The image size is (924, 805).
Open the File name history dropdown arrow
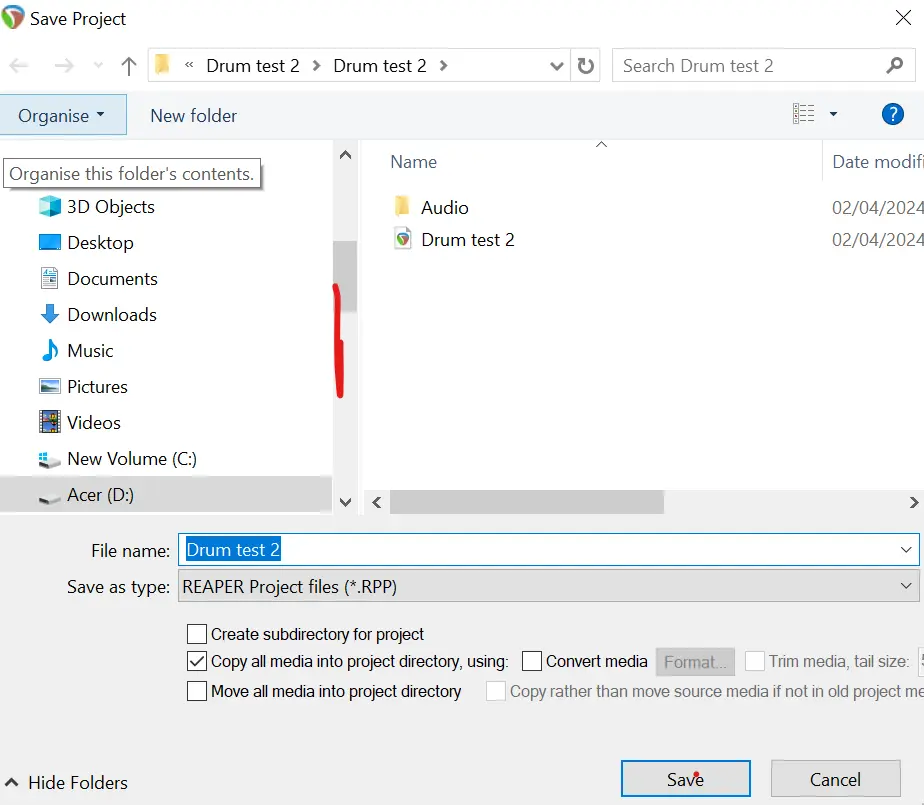tap(906, 550)
